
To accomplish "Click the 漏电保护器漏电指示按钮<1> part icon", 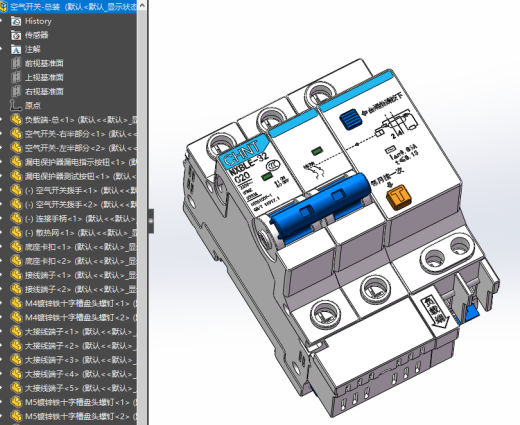I will (16, 162).
